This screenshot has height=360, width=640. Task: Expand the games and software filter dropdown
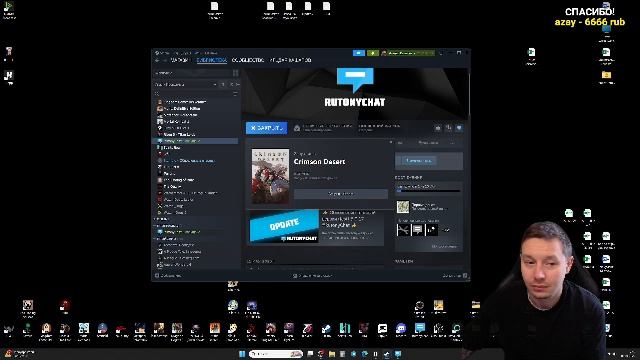tap(186, 84)
